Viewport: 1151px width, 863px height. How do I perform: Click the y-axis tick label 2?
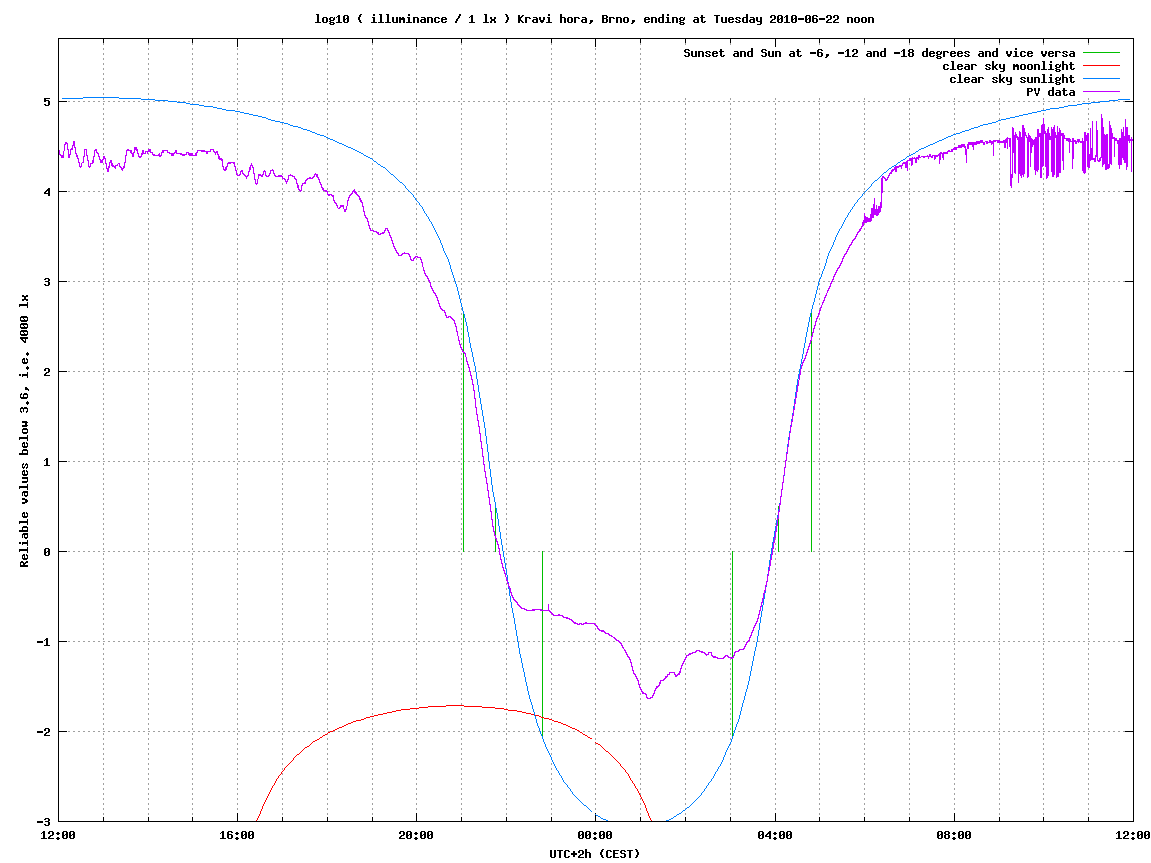click(x=47, y=372)
